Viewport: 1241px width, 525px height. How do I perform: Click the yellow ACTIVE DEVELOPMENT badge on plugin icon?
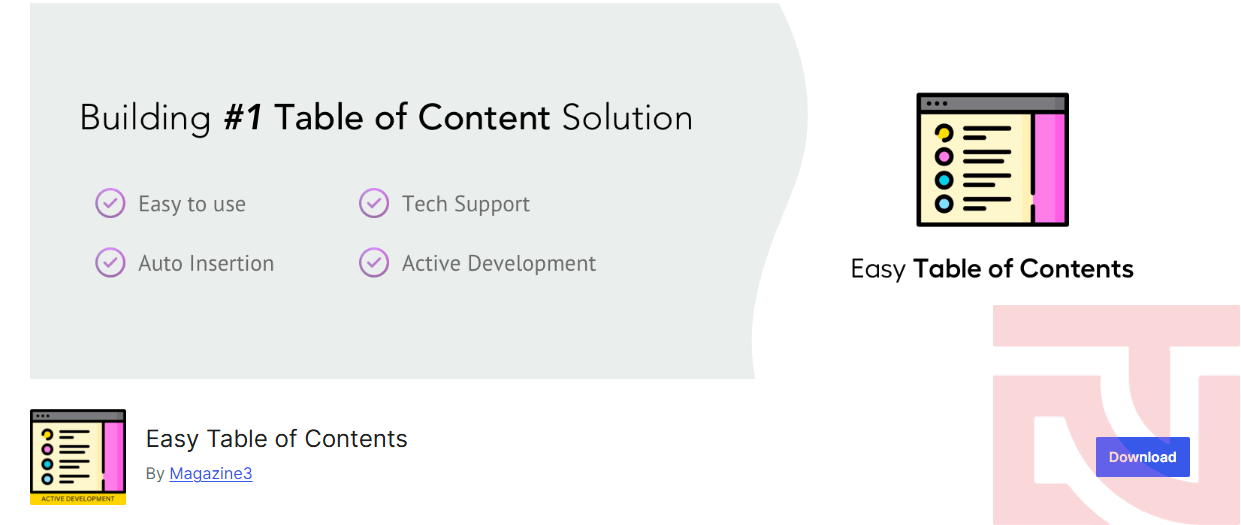point(78,498)
